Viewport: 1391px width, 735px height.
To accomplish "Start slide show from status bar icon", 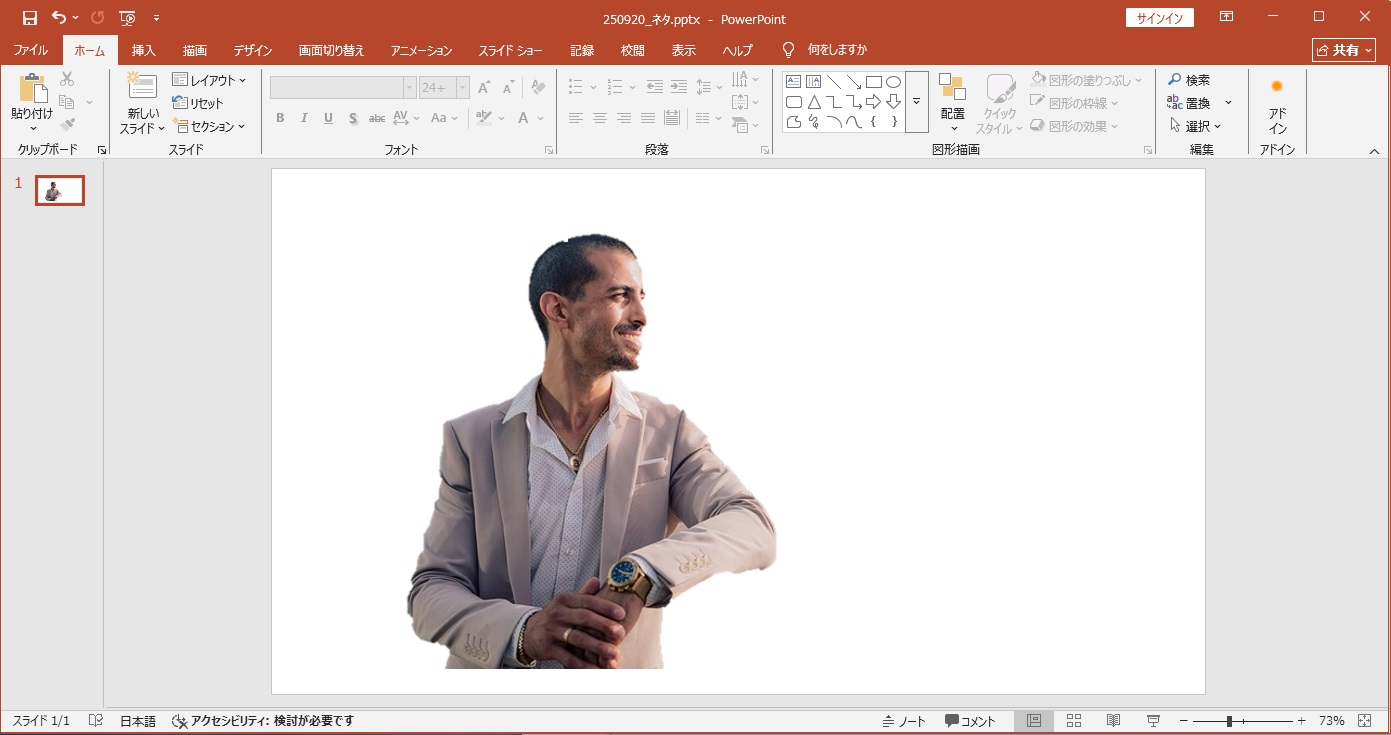I will (x=1153, y=721).
